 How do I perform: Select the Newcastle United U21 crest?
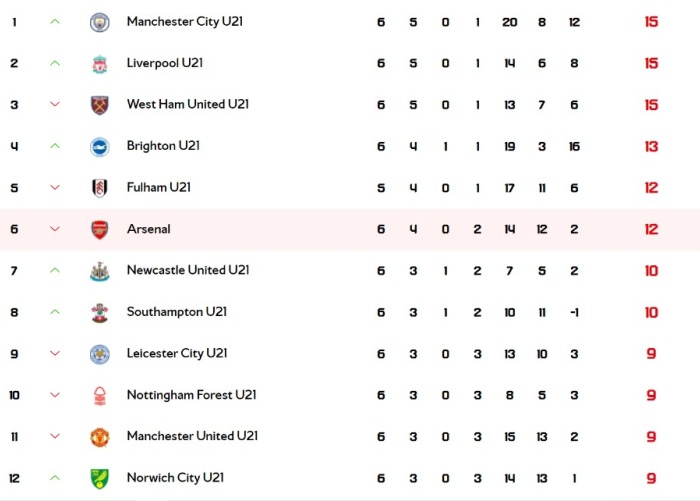click(100, 271)
